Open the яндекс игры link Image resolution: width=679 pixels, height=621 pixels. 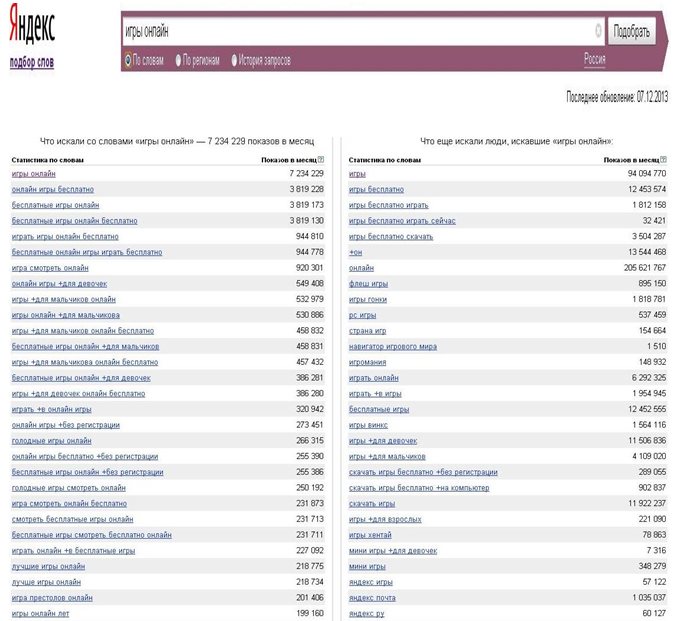pos(371,582)
